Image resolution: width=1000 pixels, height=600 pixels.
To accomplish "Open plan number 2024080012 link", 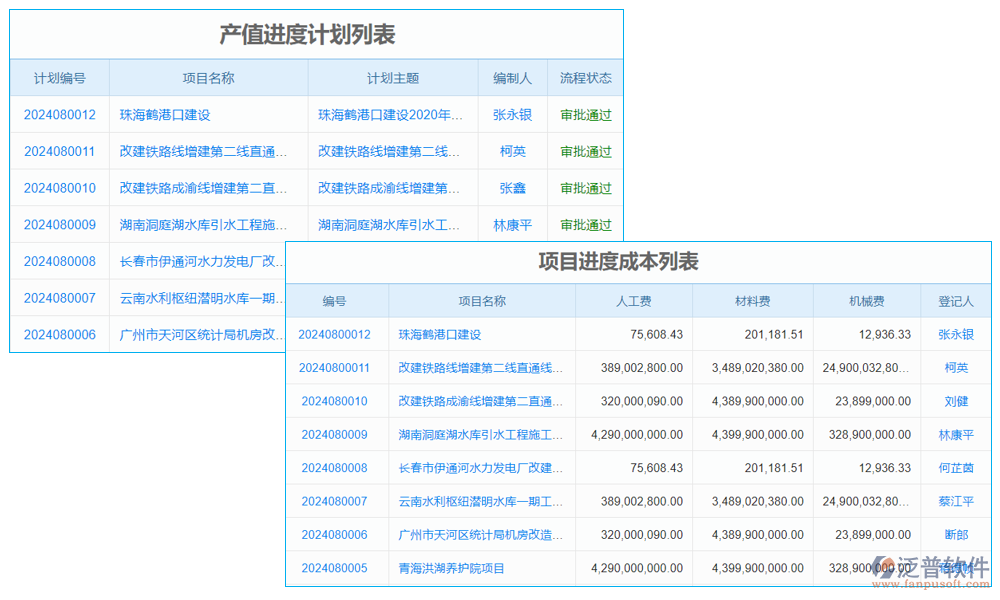I will point(59,114).
